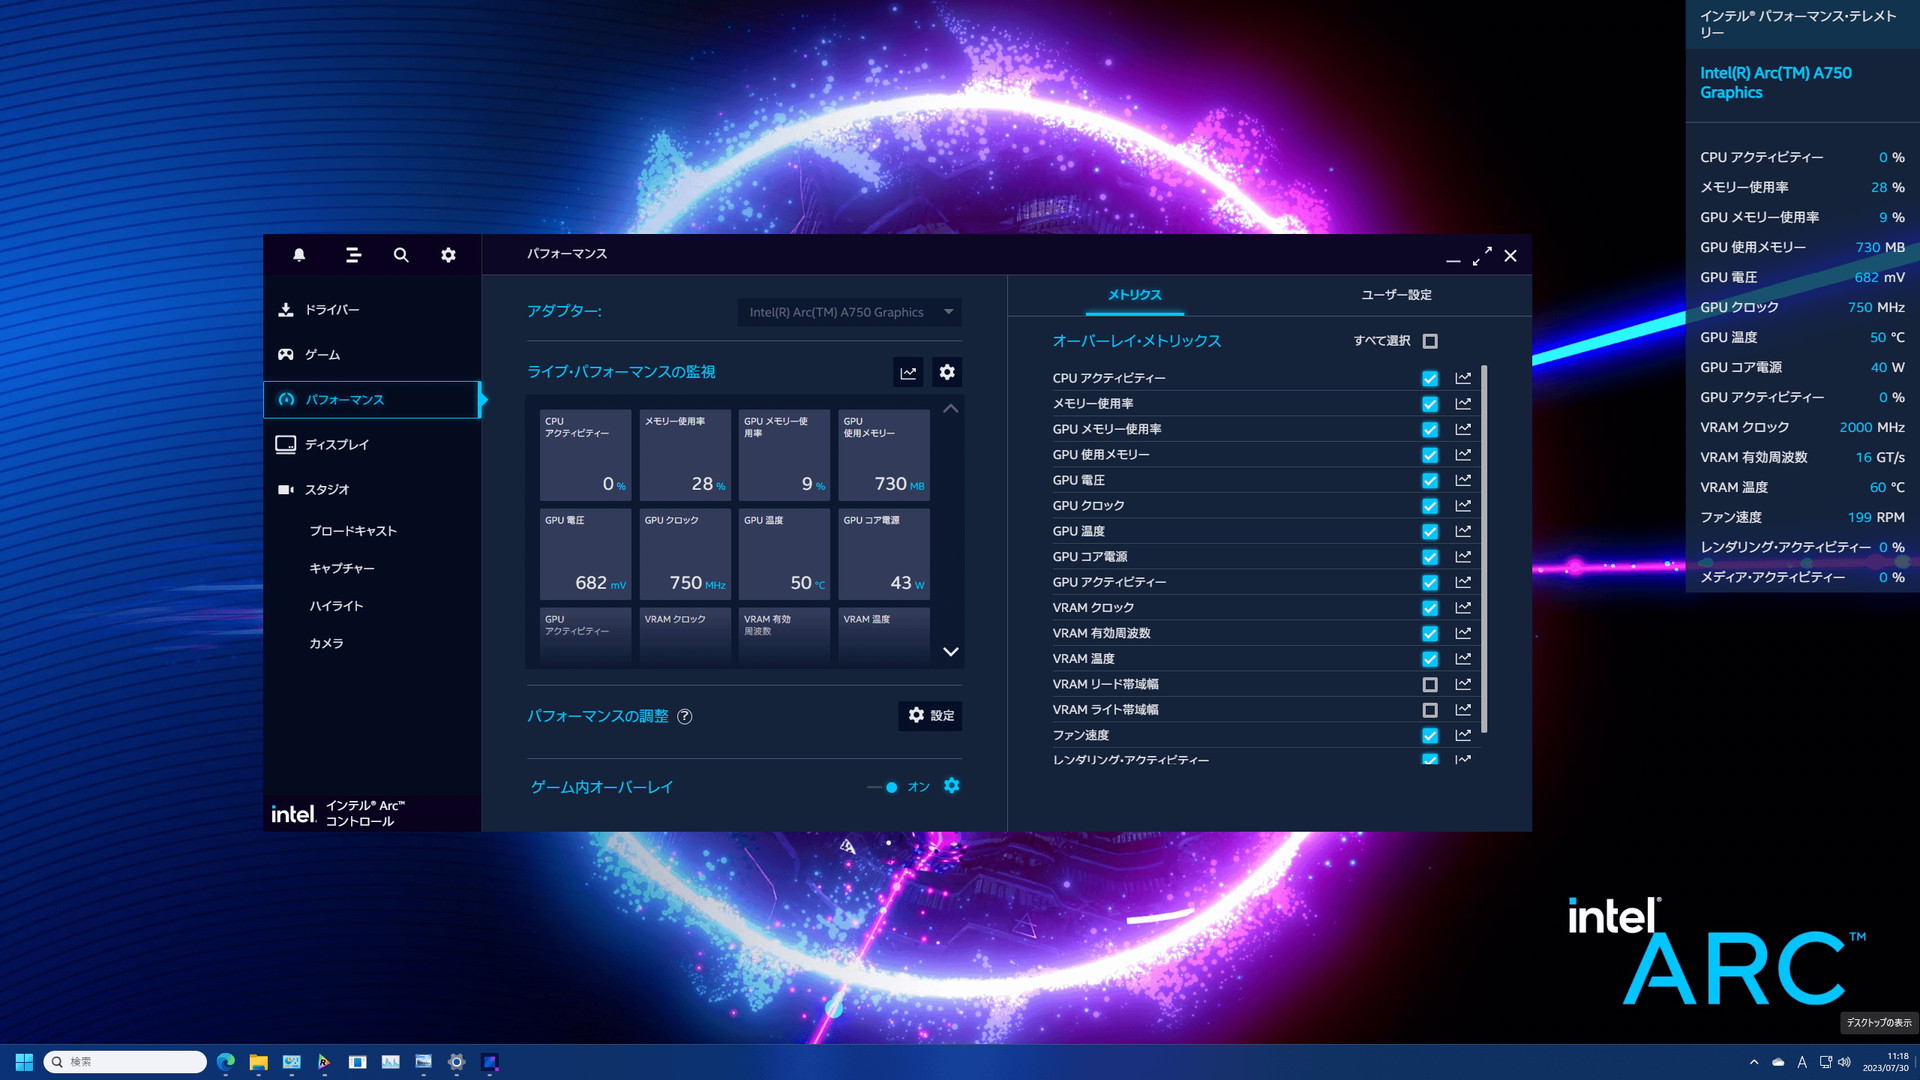Click VRAM 有効周波数 metric label
This screenshot has height=1080, width=1920.
[x=1101, y=633]
